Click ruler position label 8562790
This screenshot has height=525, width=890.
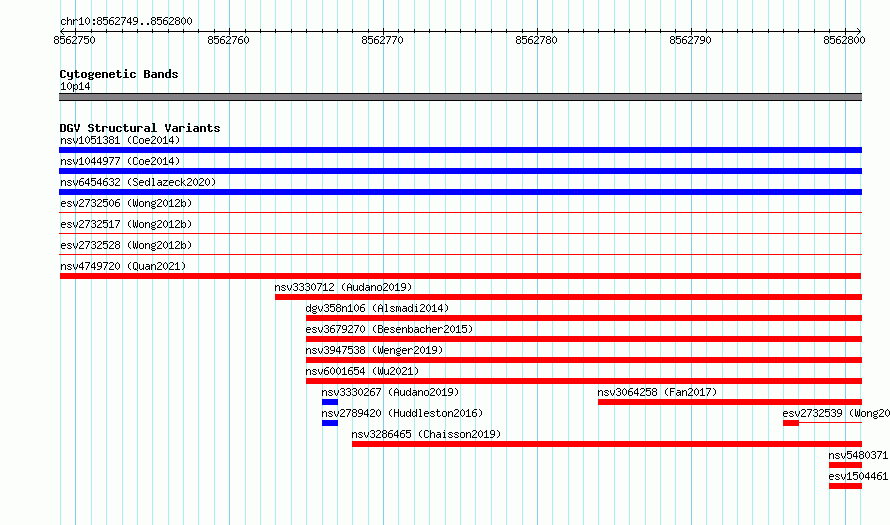point(690,40)
